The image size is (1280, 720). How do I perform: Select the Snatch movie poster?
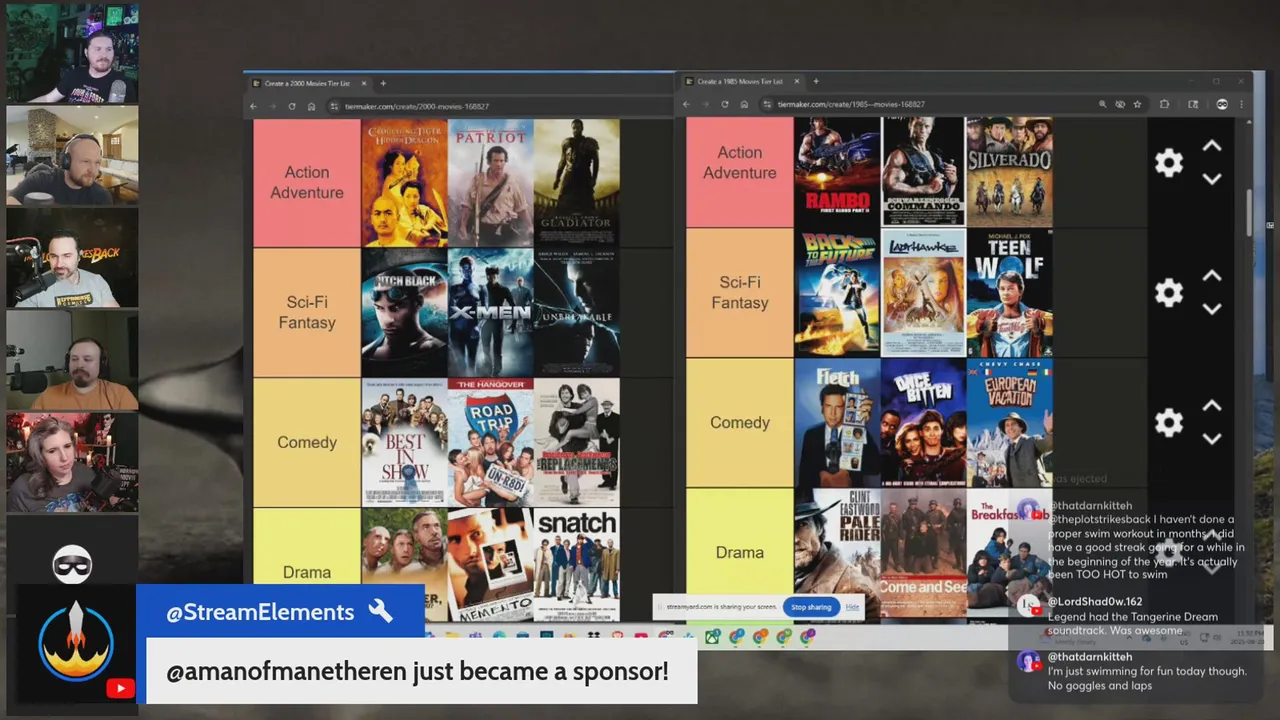coord(576,565)
